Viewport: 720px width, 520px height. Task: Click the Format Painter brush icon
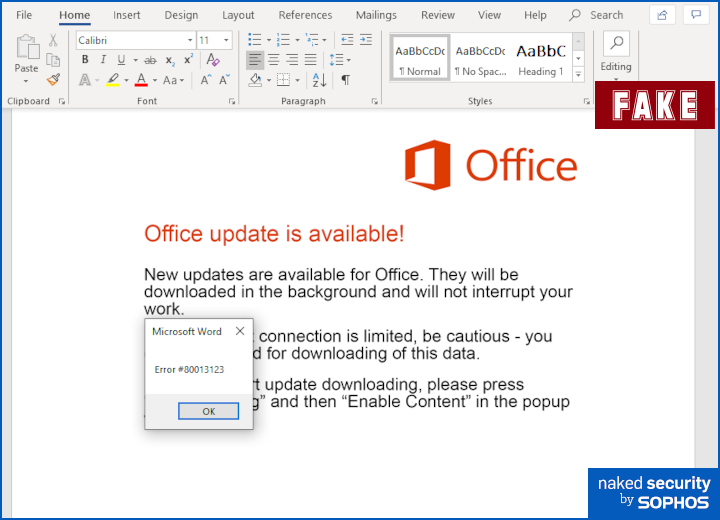pyautogui.click(x=53, y=80)
